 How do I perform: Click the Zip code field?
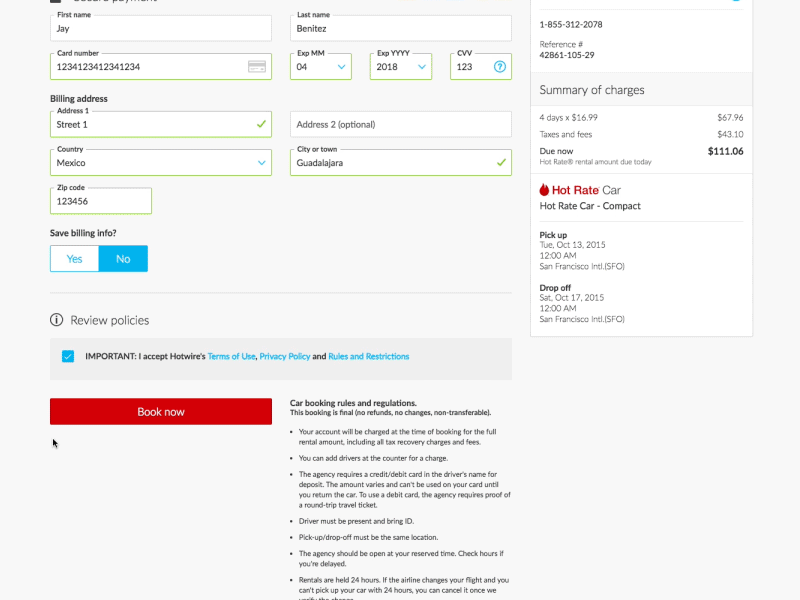(x=101, y=201)
